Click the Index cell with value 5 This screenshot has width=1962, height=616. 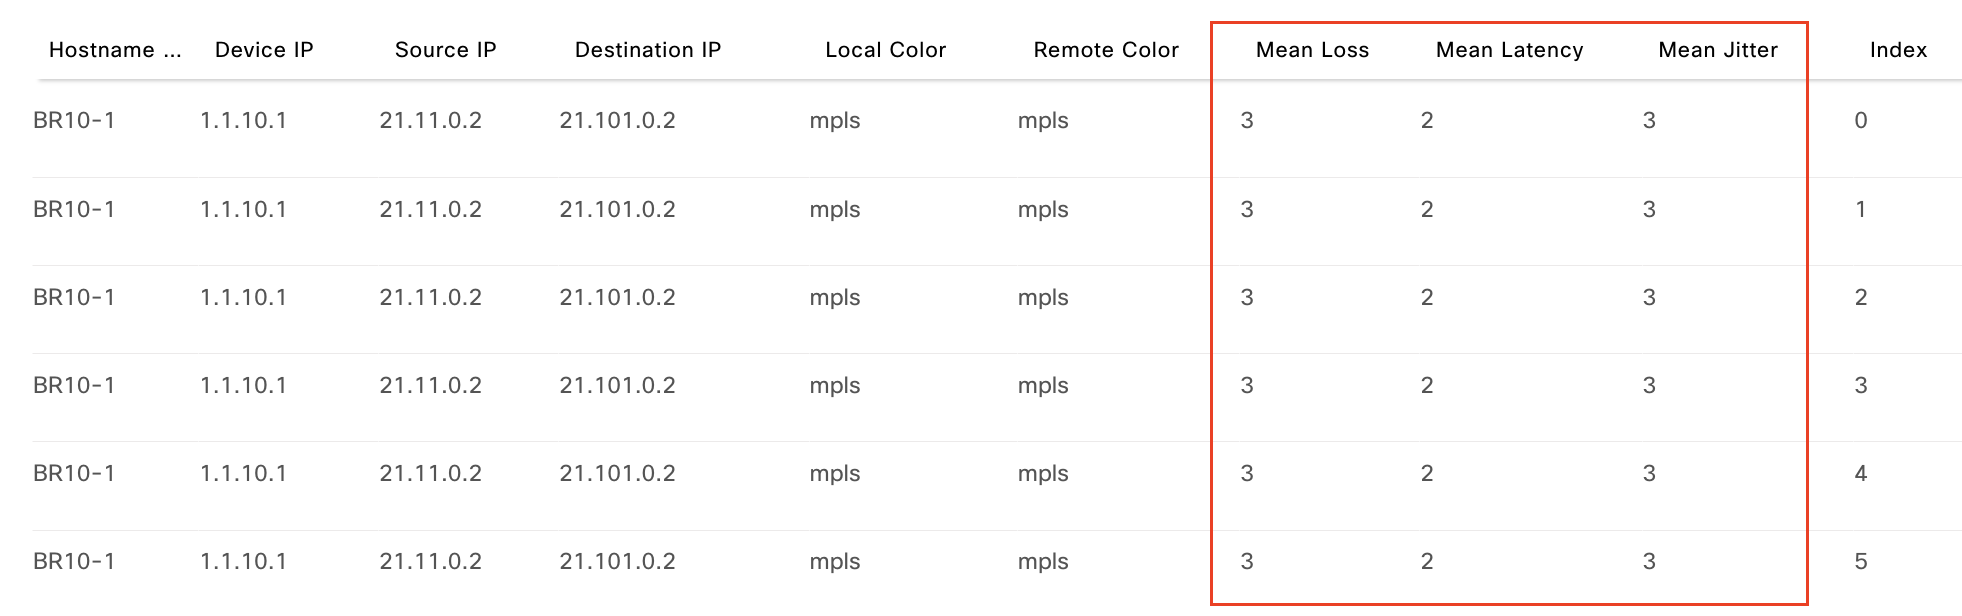(1860, 562)
